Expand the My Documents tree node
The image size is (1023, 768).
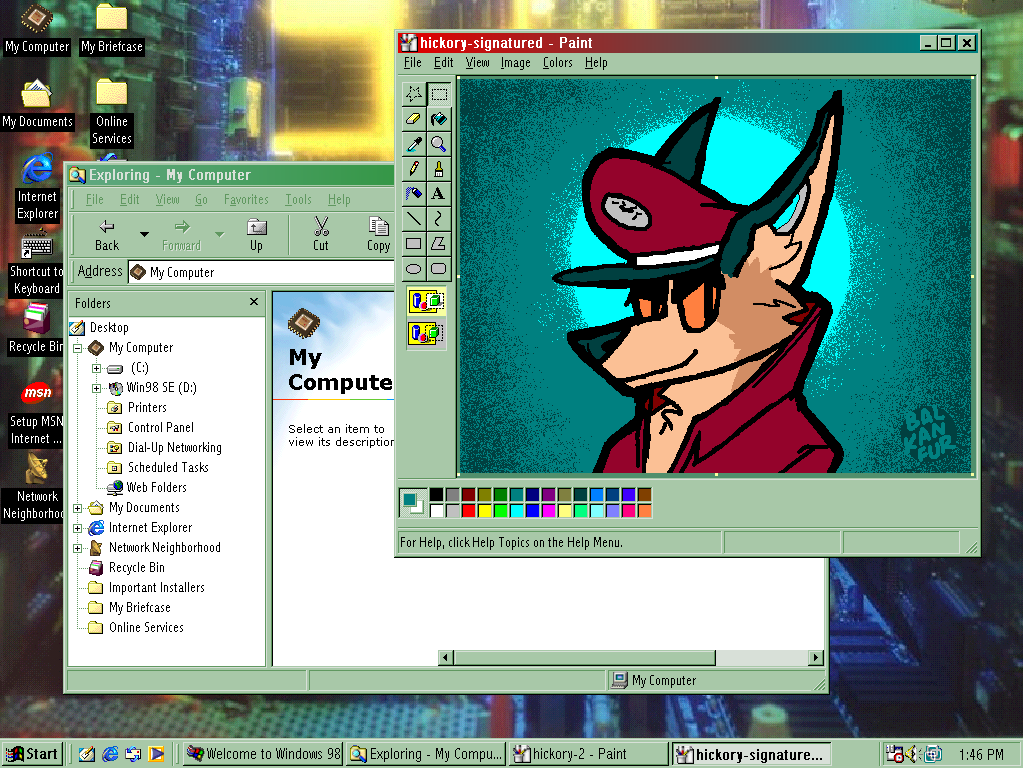coord(78,508)
